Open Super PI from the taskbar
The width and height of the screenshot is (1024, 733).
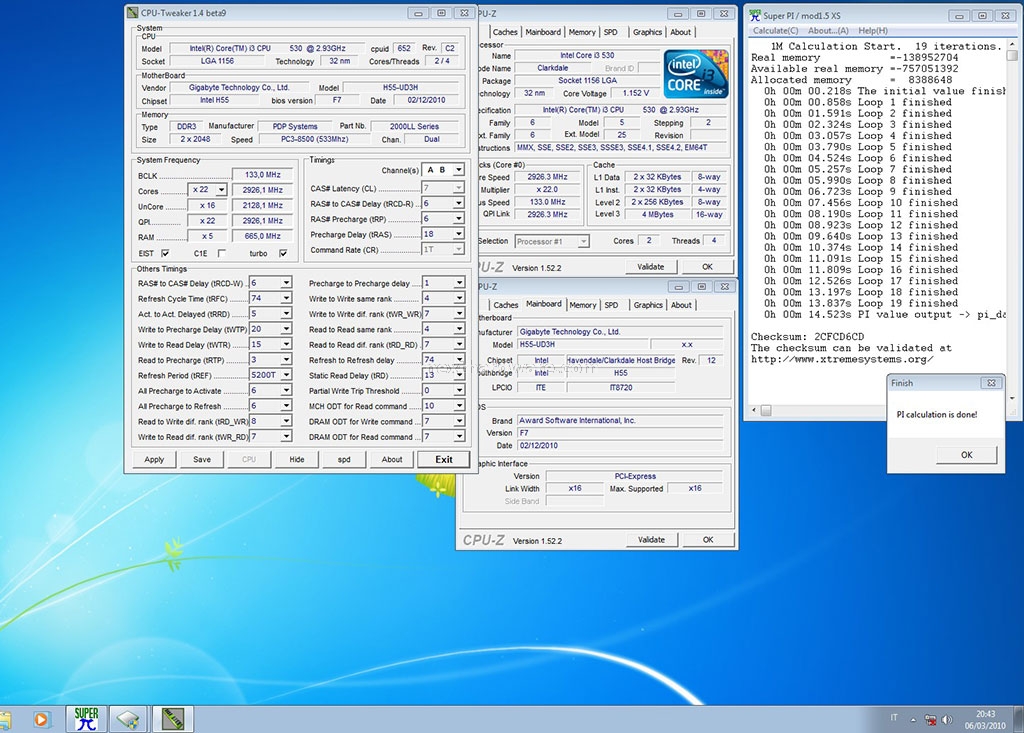pyautogui.click(x=86, y=719)
